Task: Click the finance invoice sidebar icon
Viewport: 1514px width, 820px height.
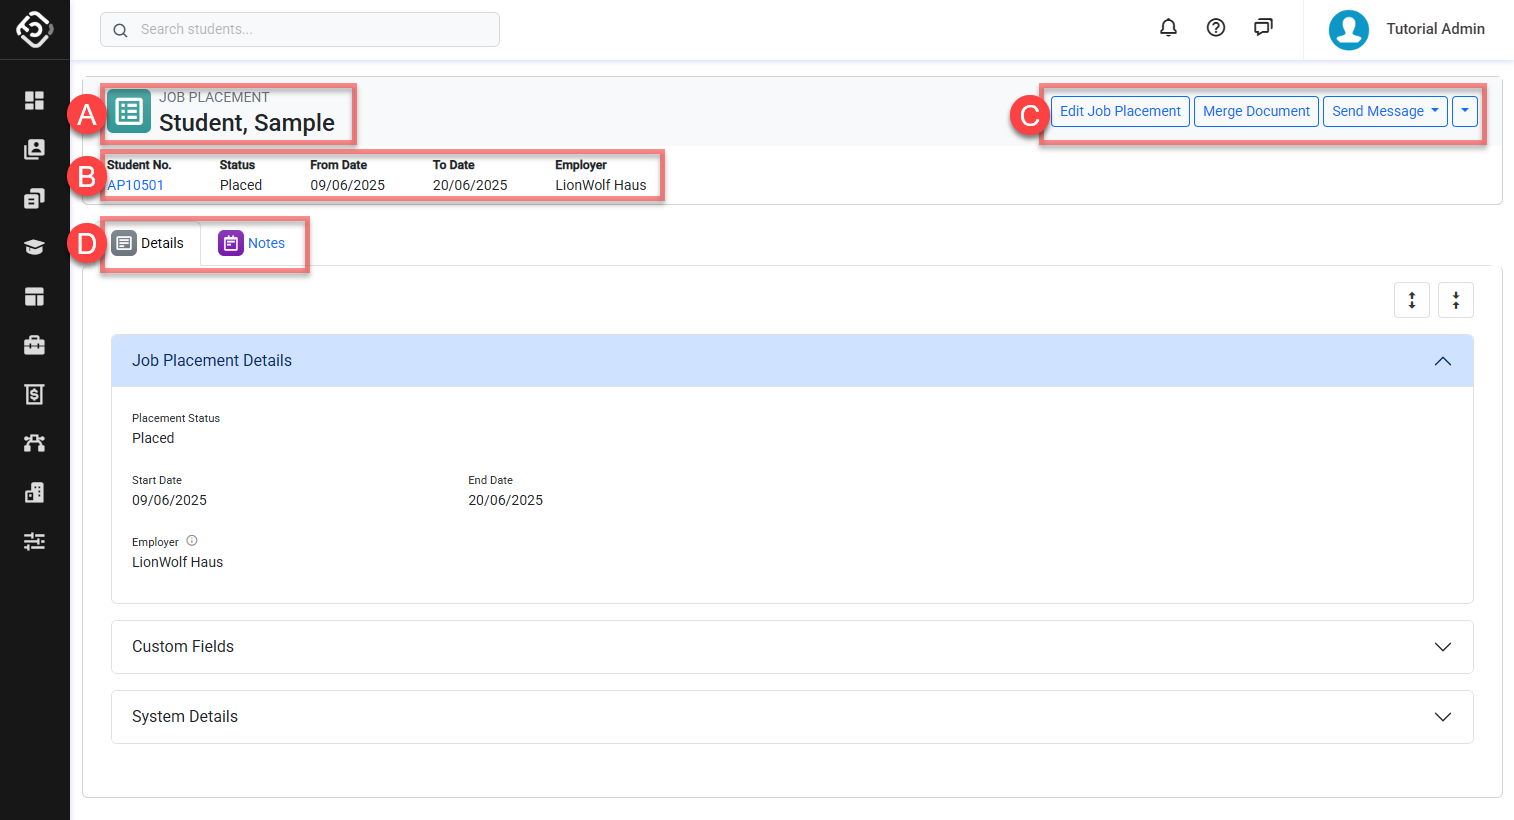Action: pos(34,394)
